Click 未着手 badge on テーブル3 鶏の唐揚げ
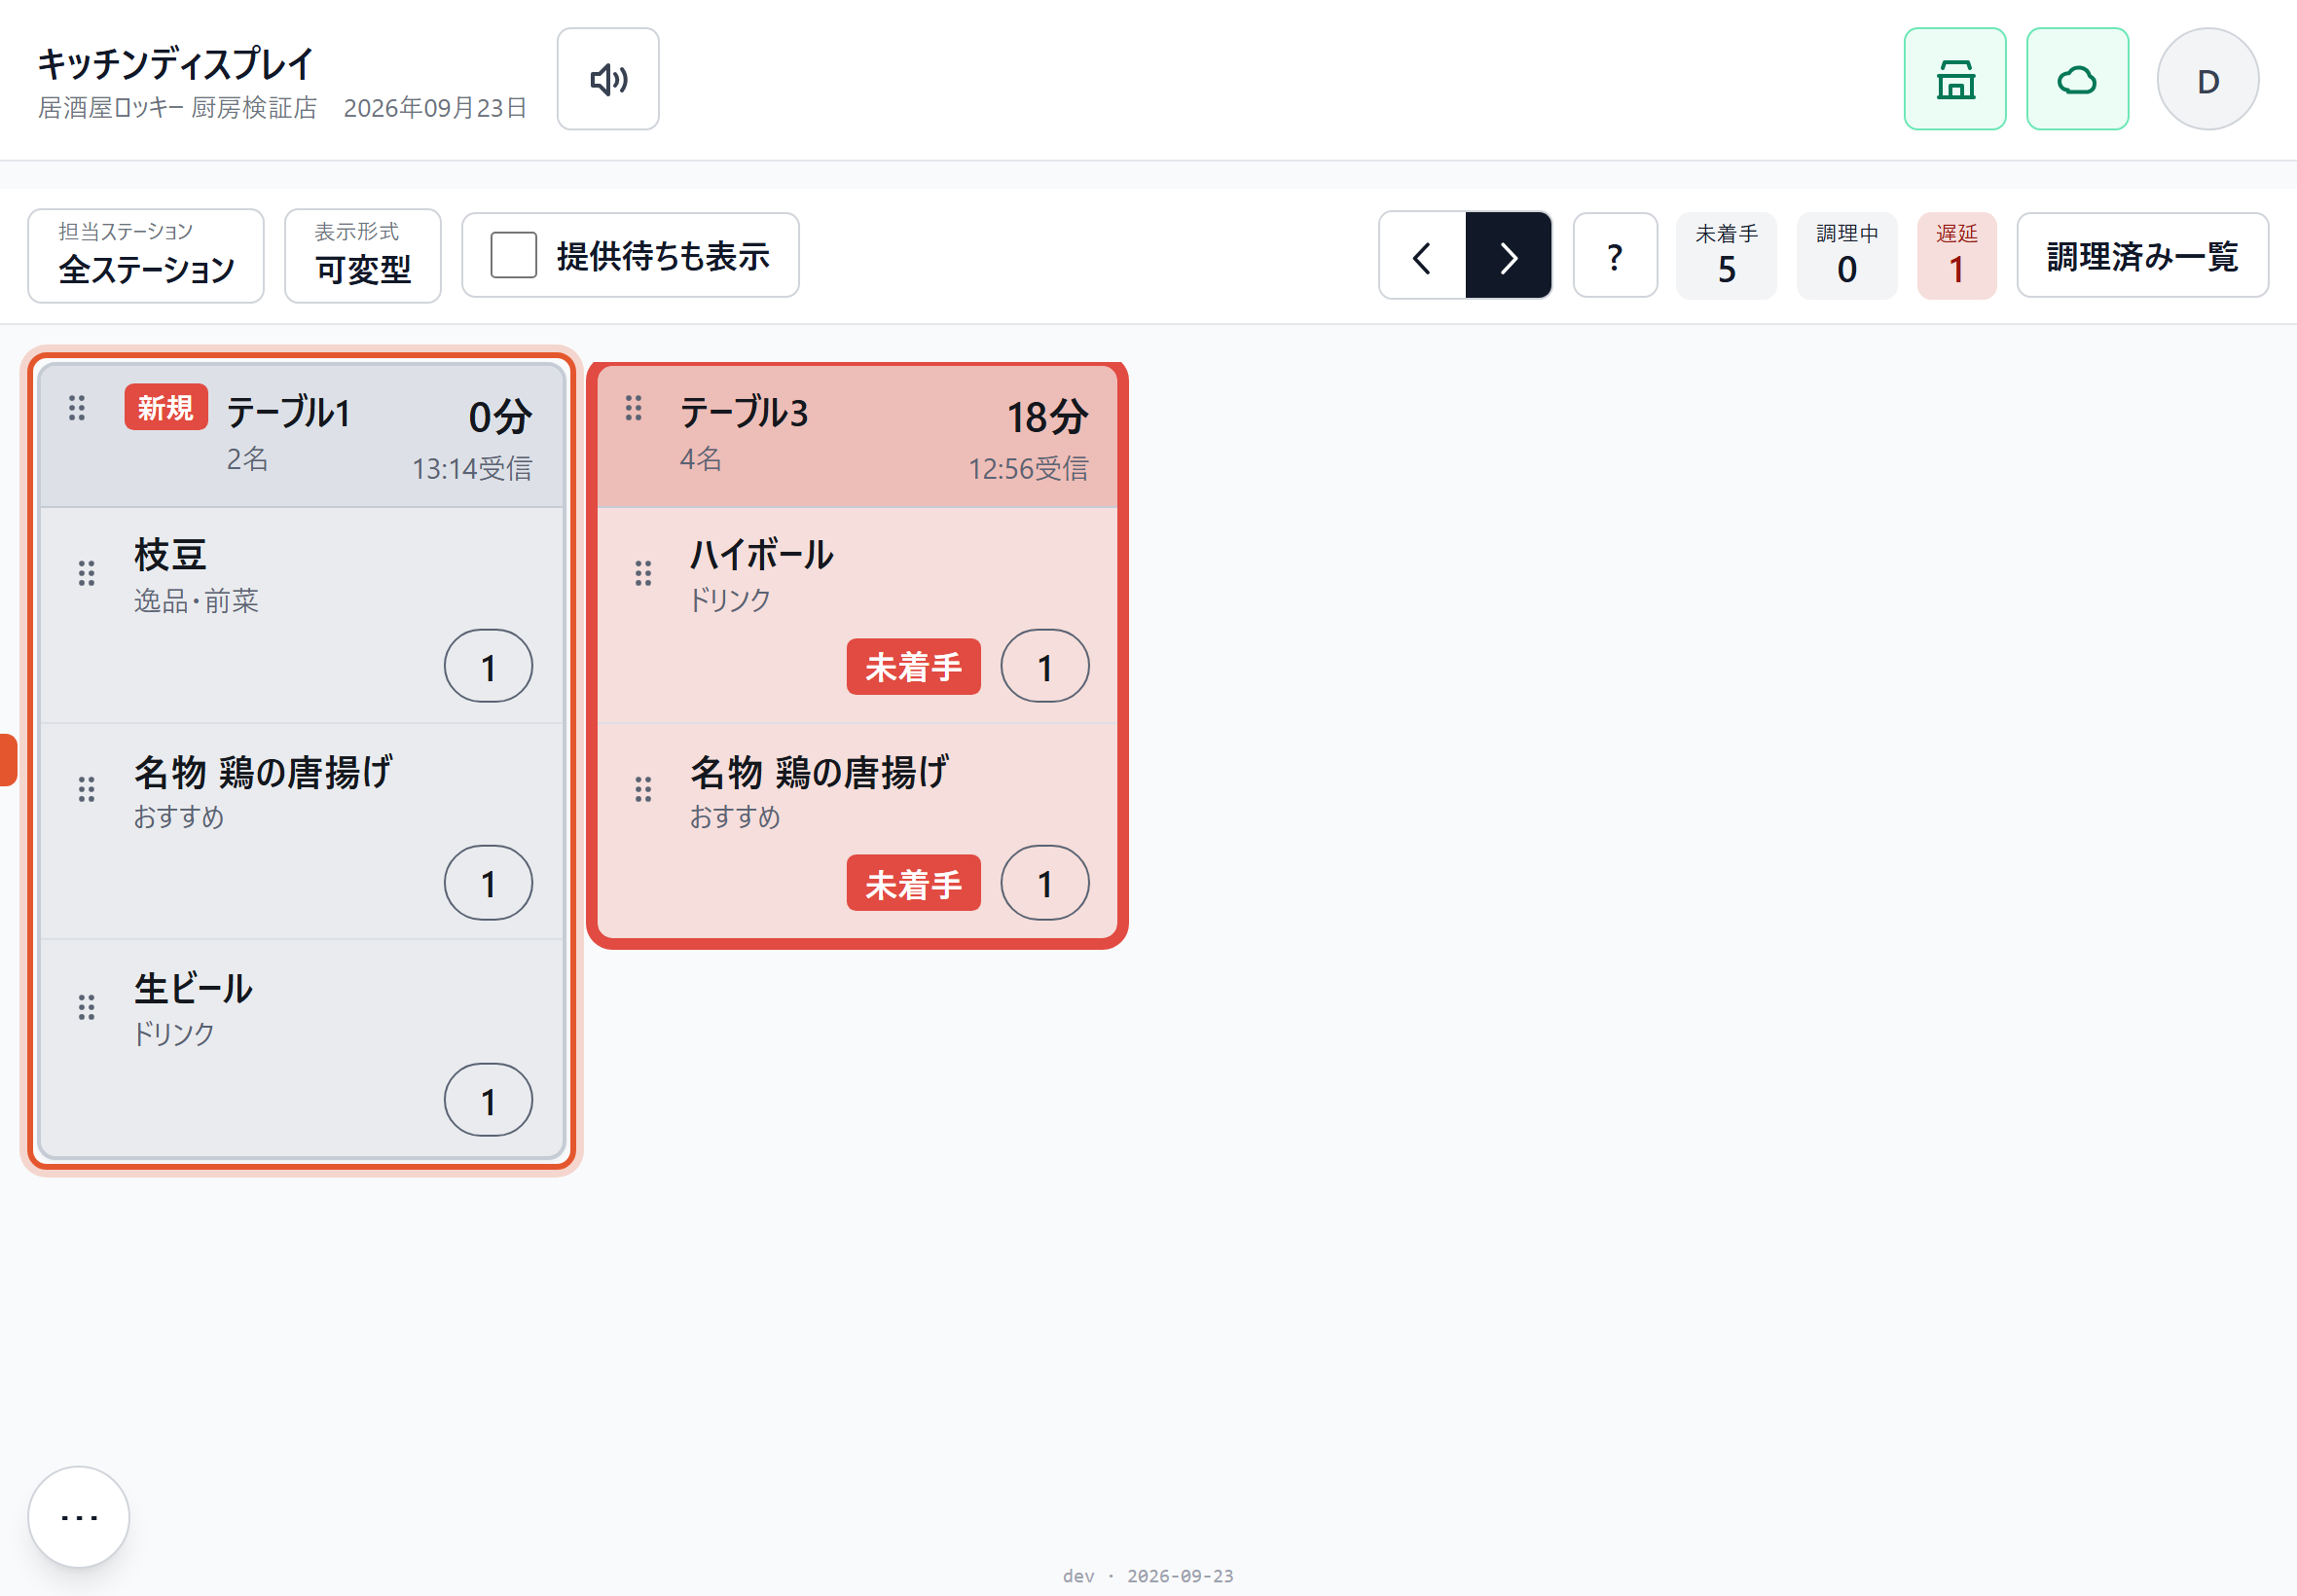2297x1596 pixels. point(913,883)
